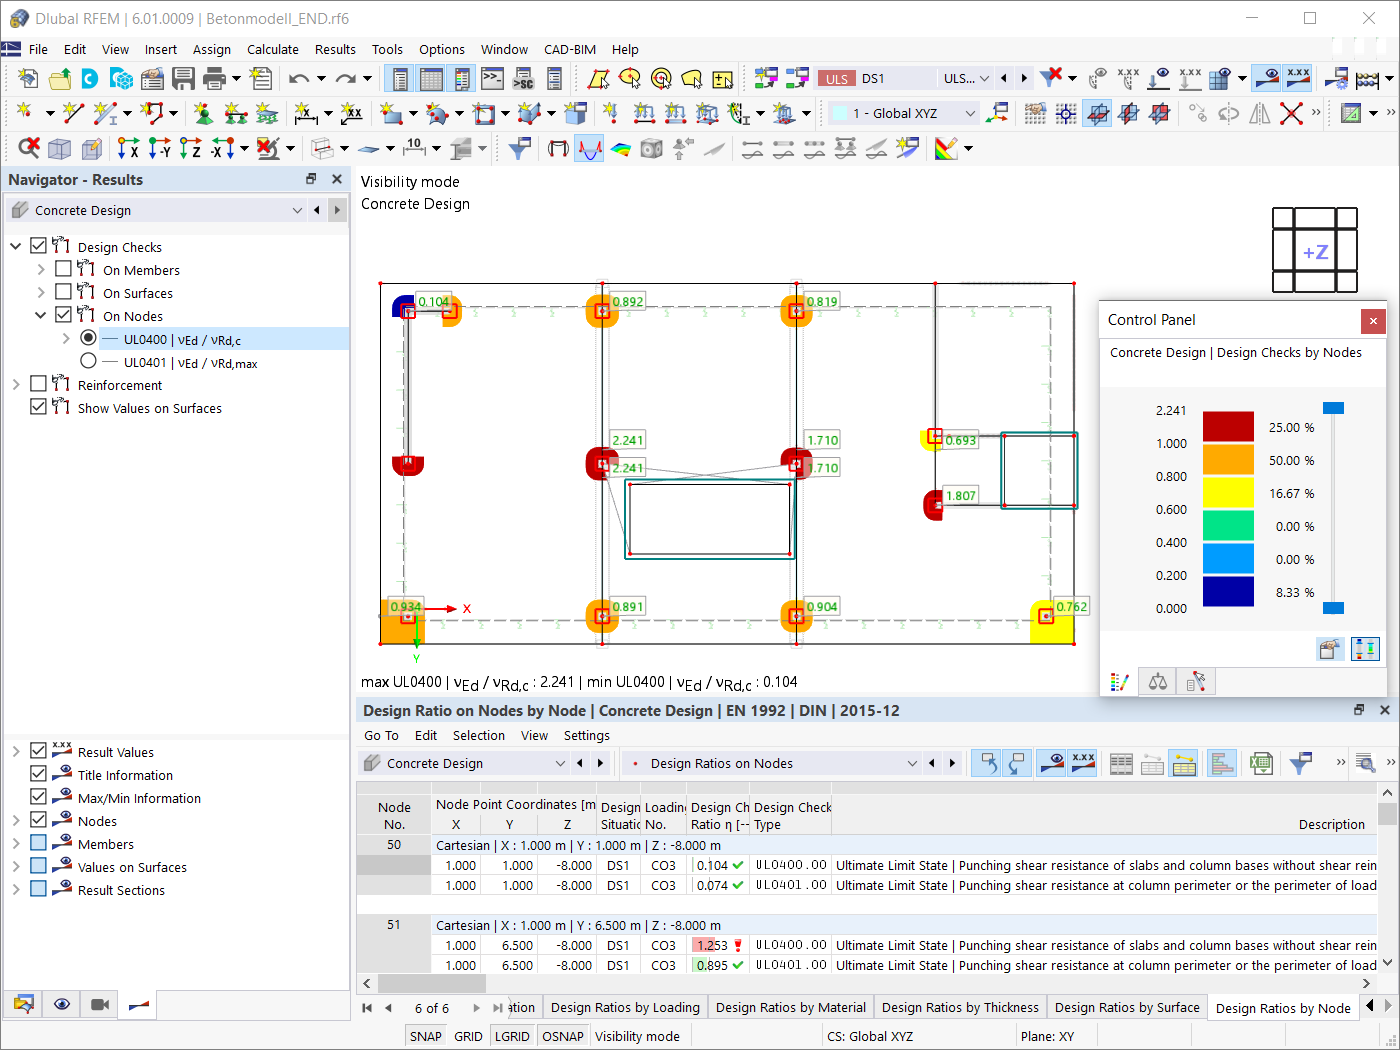Open the Design Ratios on Nodes table dropdown

pyautogui.click(x=912, y=763)
